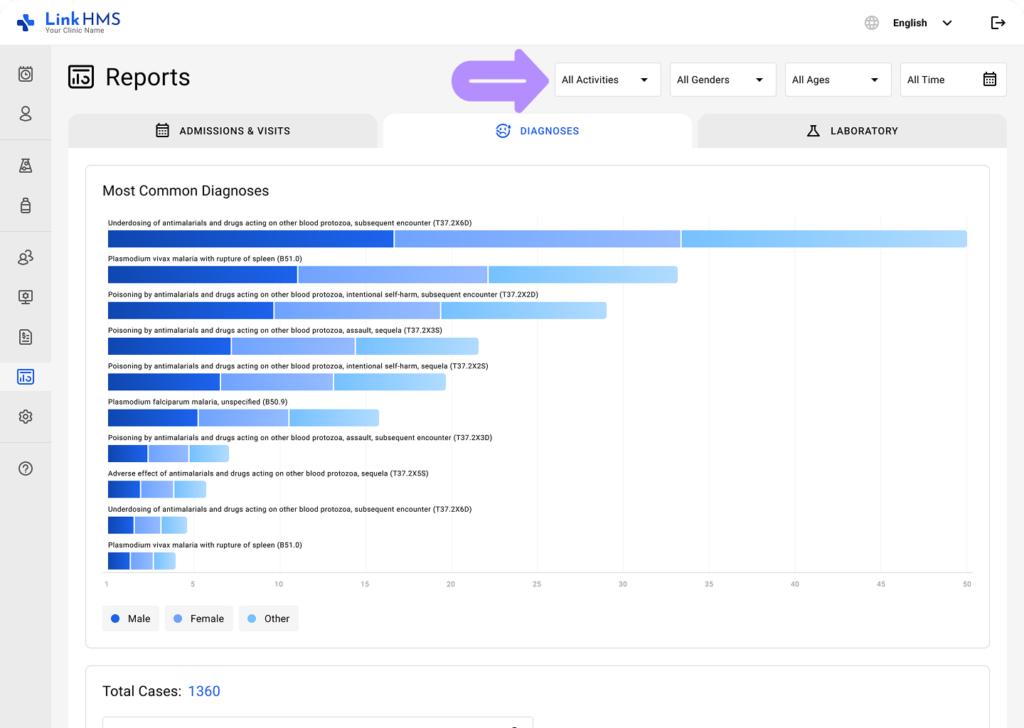Open the All Activities dropdown
This screenshot has width=1024, height=728.
click(x=607, y=79)
